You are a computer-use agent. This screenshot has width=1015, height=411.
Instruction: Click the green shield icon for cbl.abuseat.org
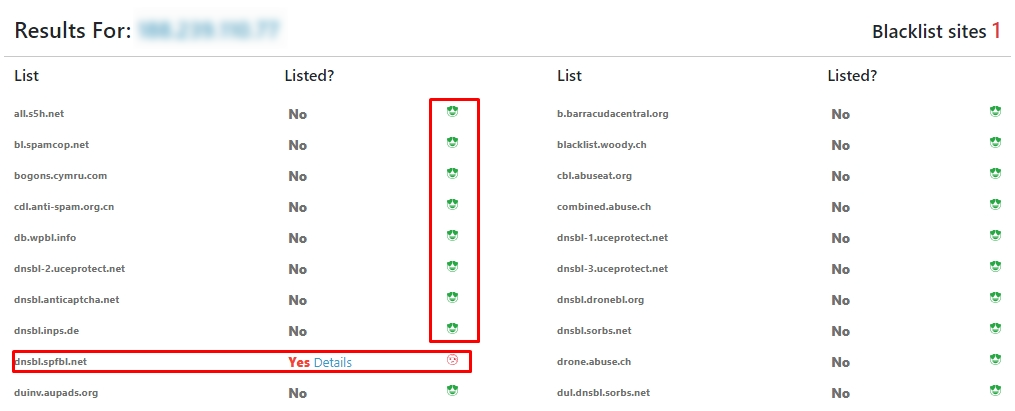click(x=995, y=174)
